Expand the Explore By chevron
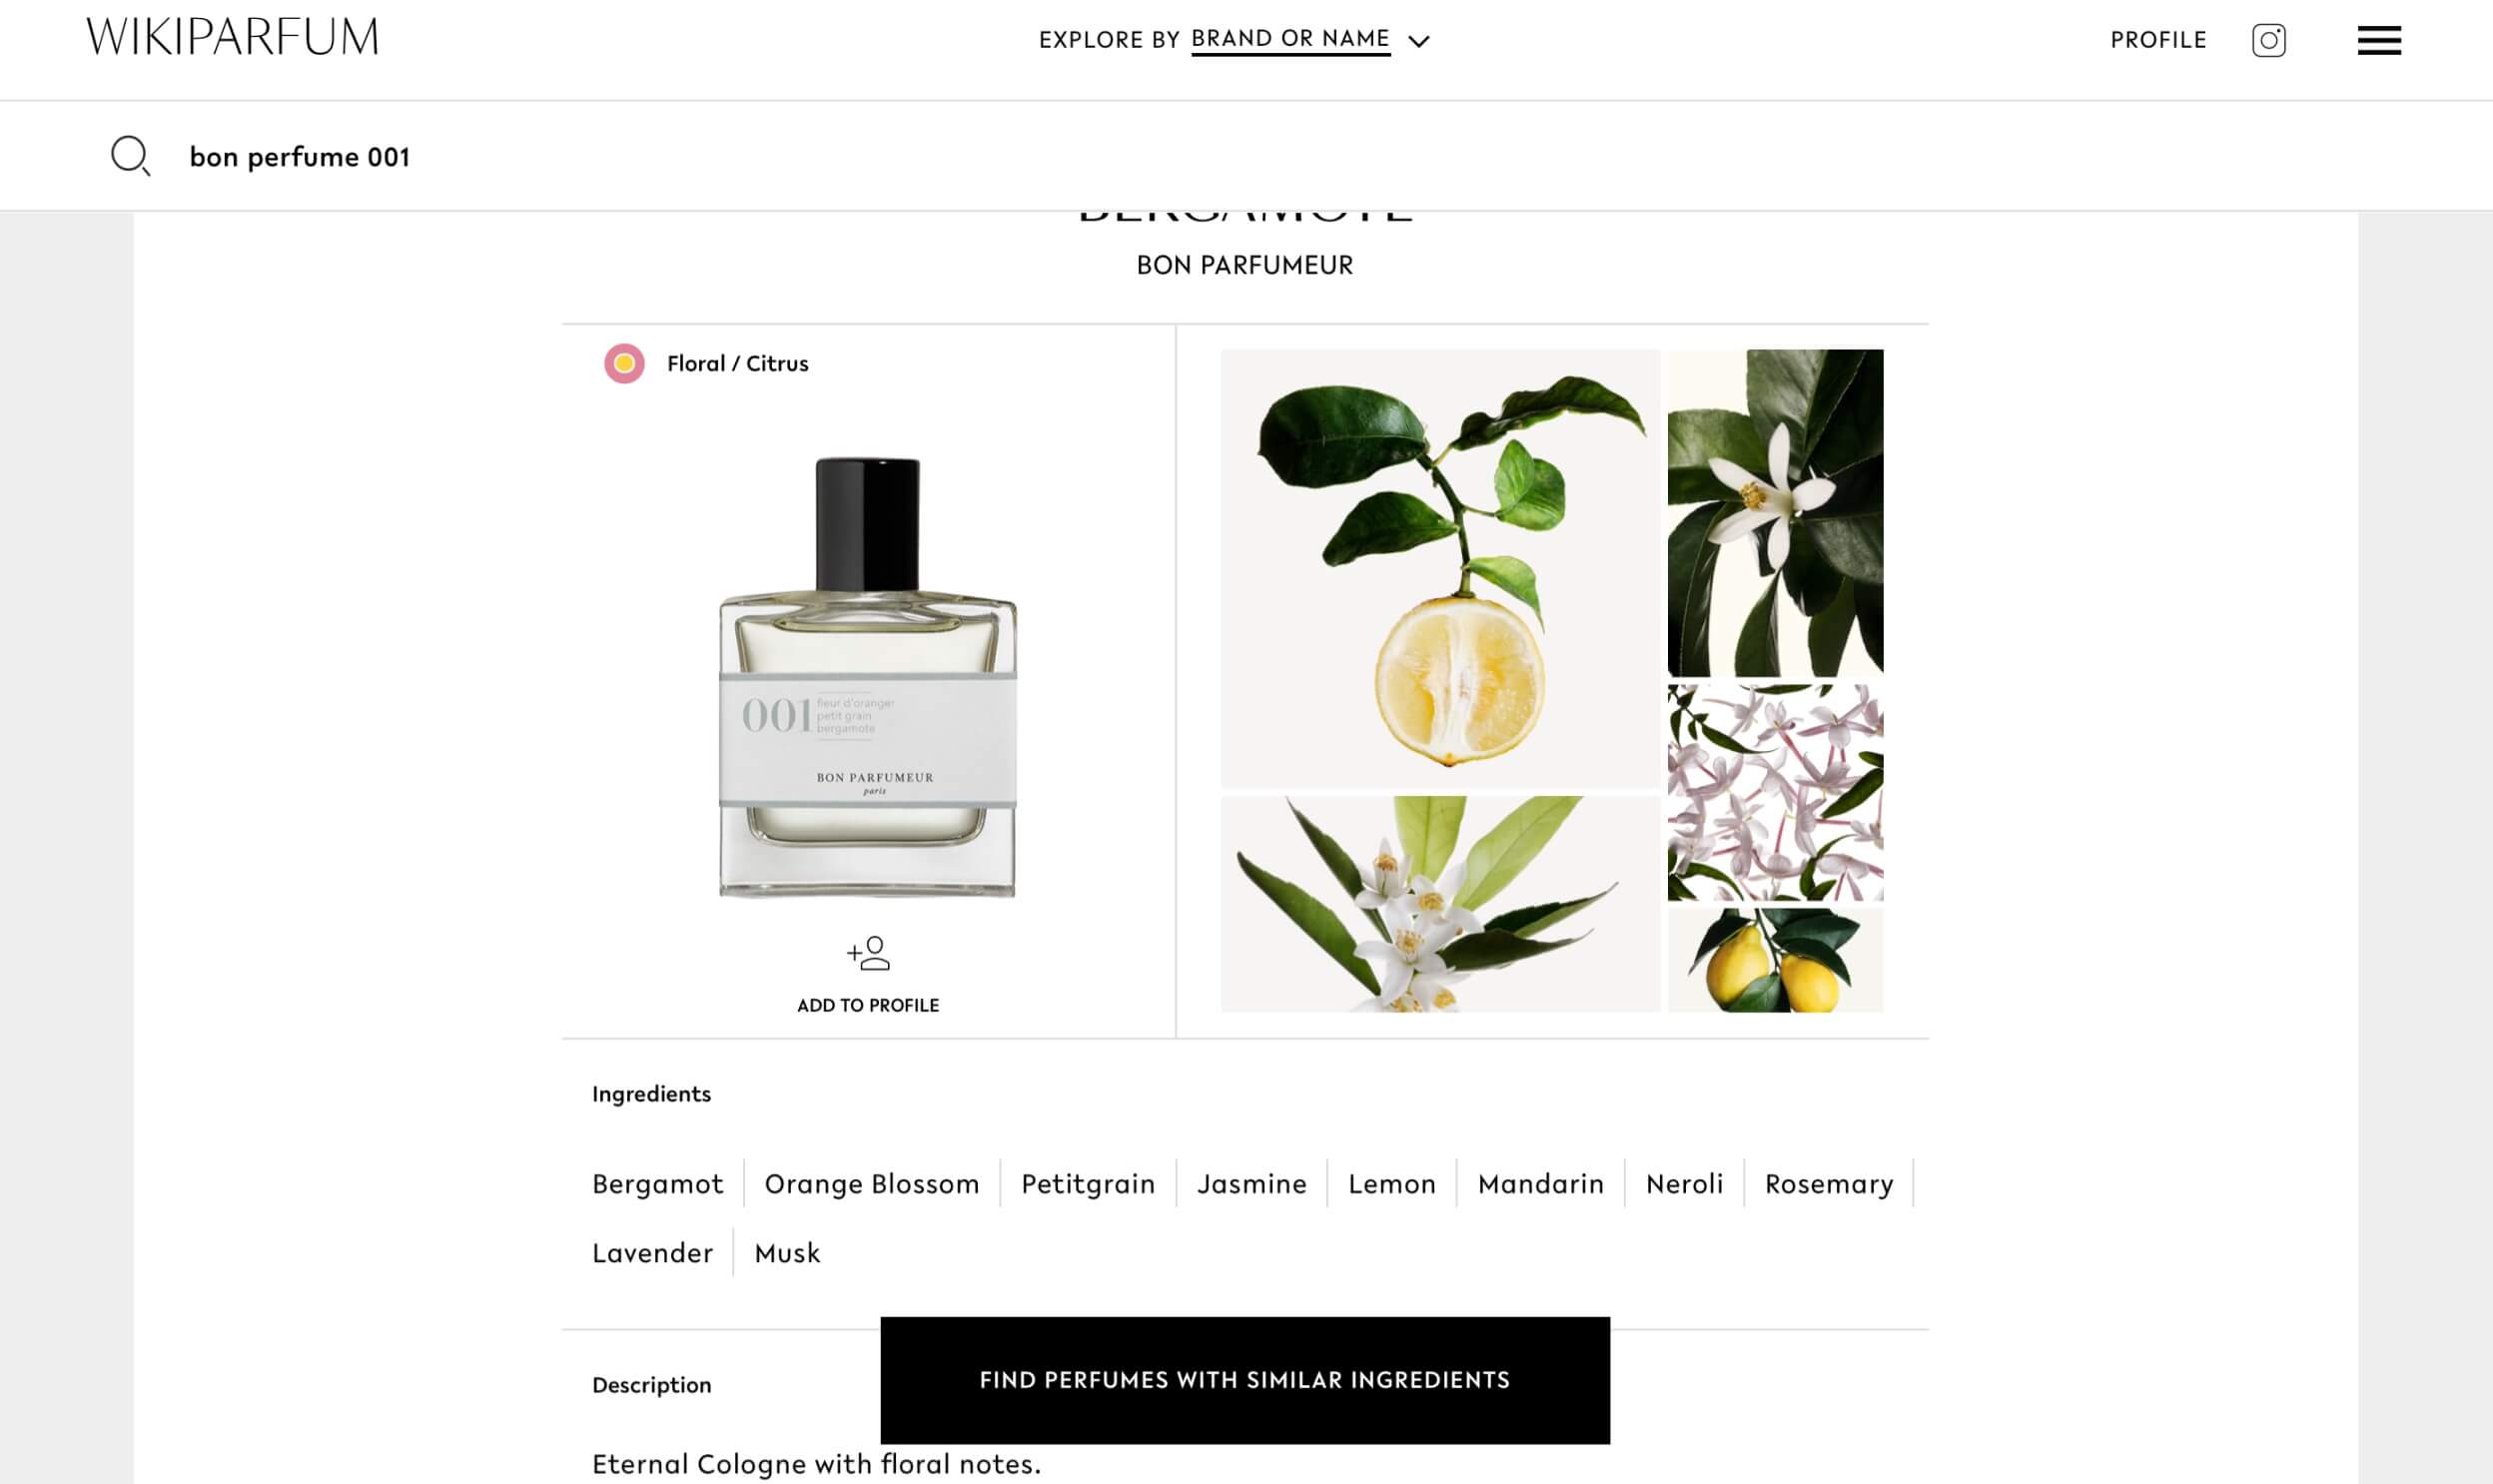Image resolution: width=2493 pixels, height=1484 pixels. [1418, 41]
